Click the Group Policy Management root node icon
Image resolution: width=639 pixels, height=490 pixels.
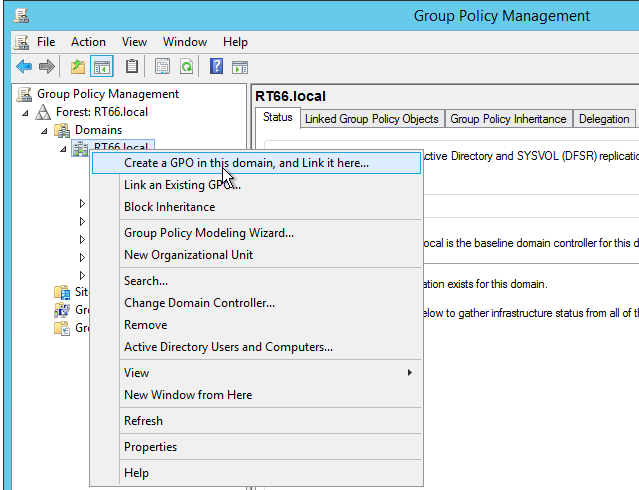tap(24, 94)
